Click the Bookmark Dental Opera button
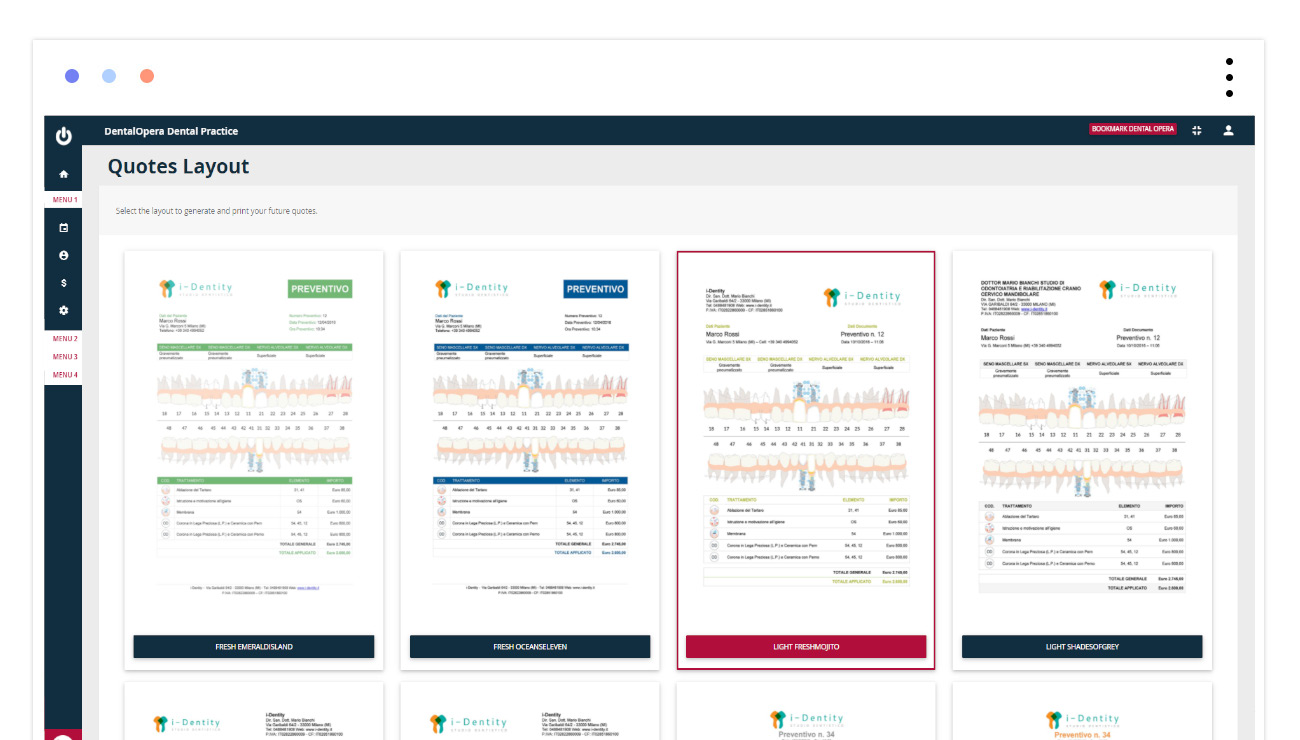 [x=1133, y=129]
